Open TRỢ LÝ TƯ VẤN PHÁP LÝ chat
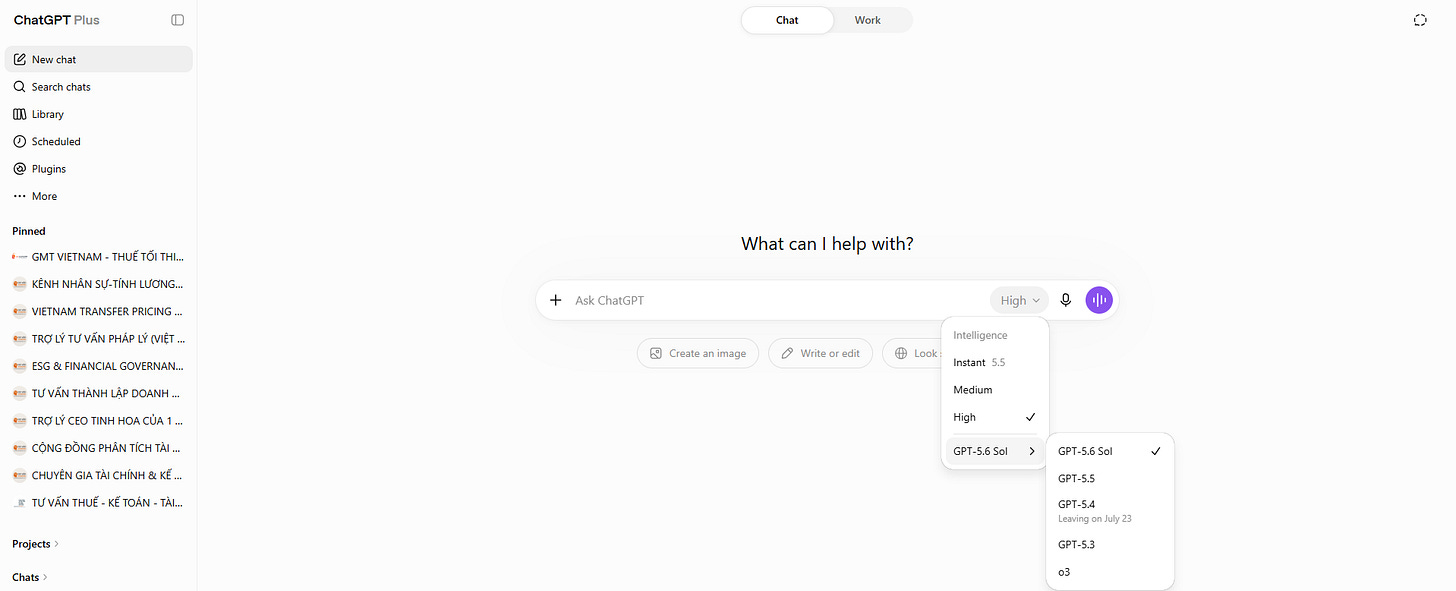Screen dimensions: 1456x591 (x=98, y=339)
